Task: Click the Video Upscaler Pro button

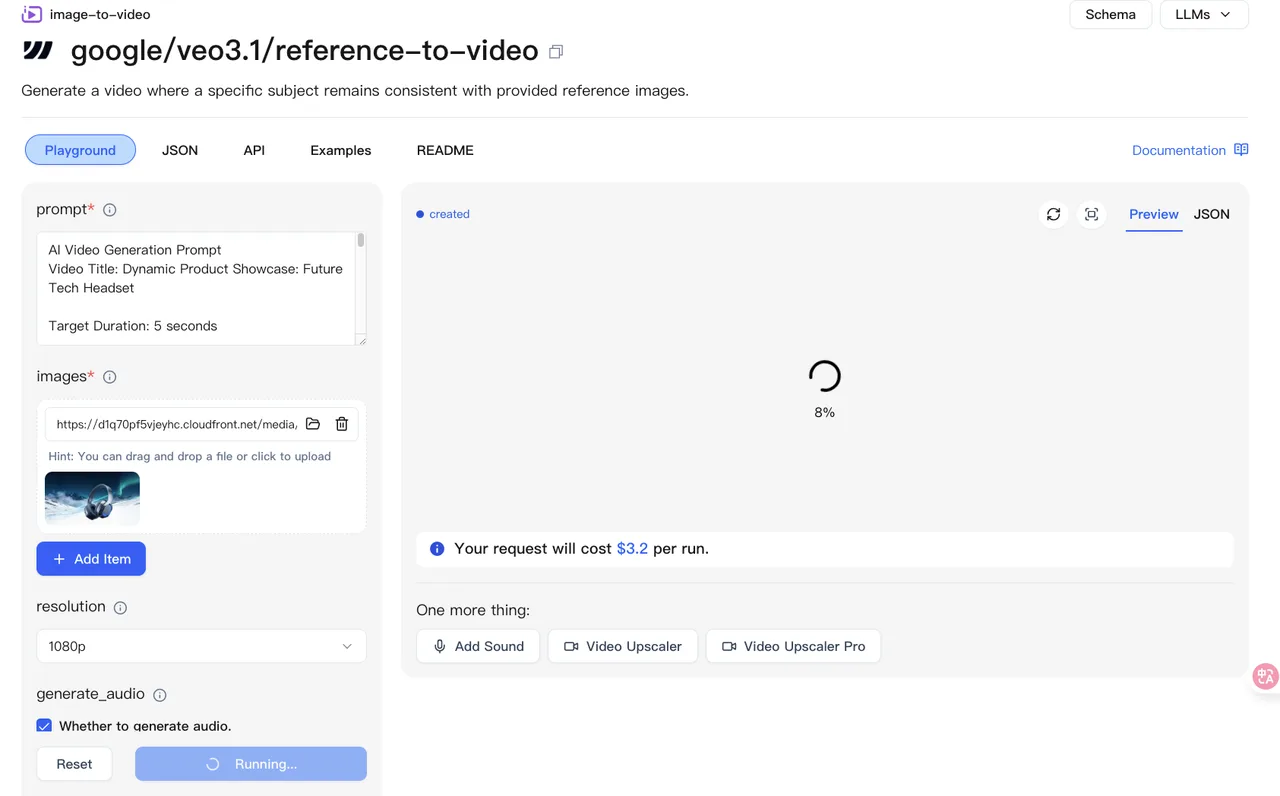Action: (x=794, y=646)
